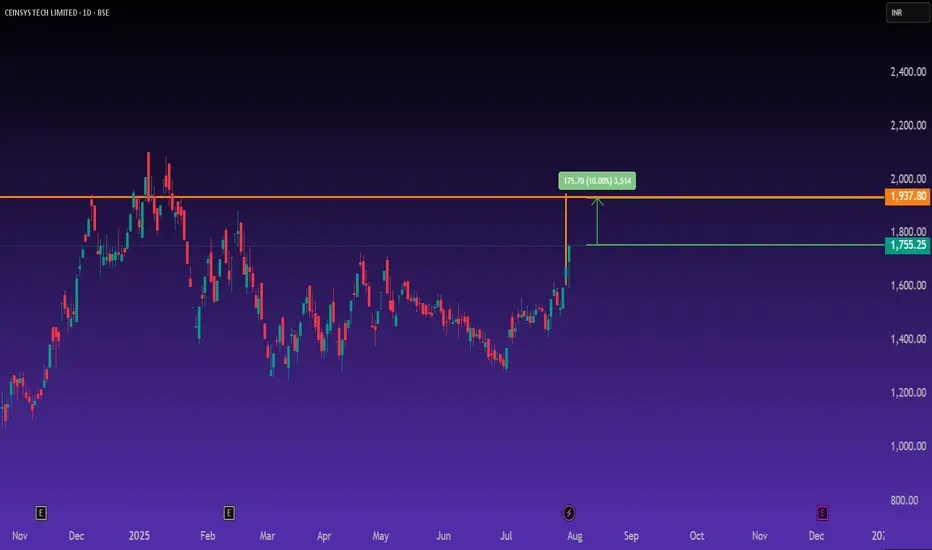Select the green 1,755.25 current price label
932x550 pixels.
coord(908,245)
